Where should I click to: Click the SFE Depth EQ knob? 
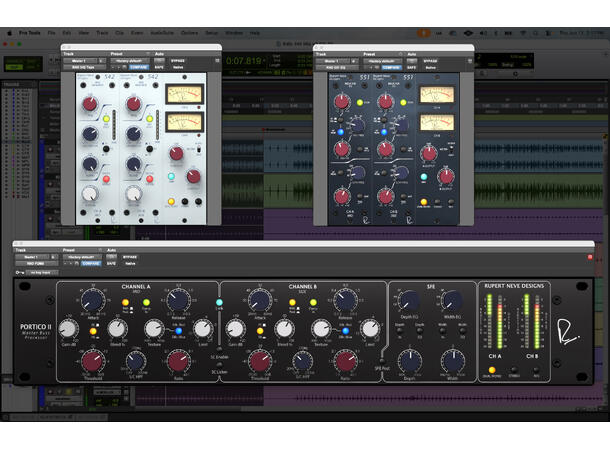408,301
